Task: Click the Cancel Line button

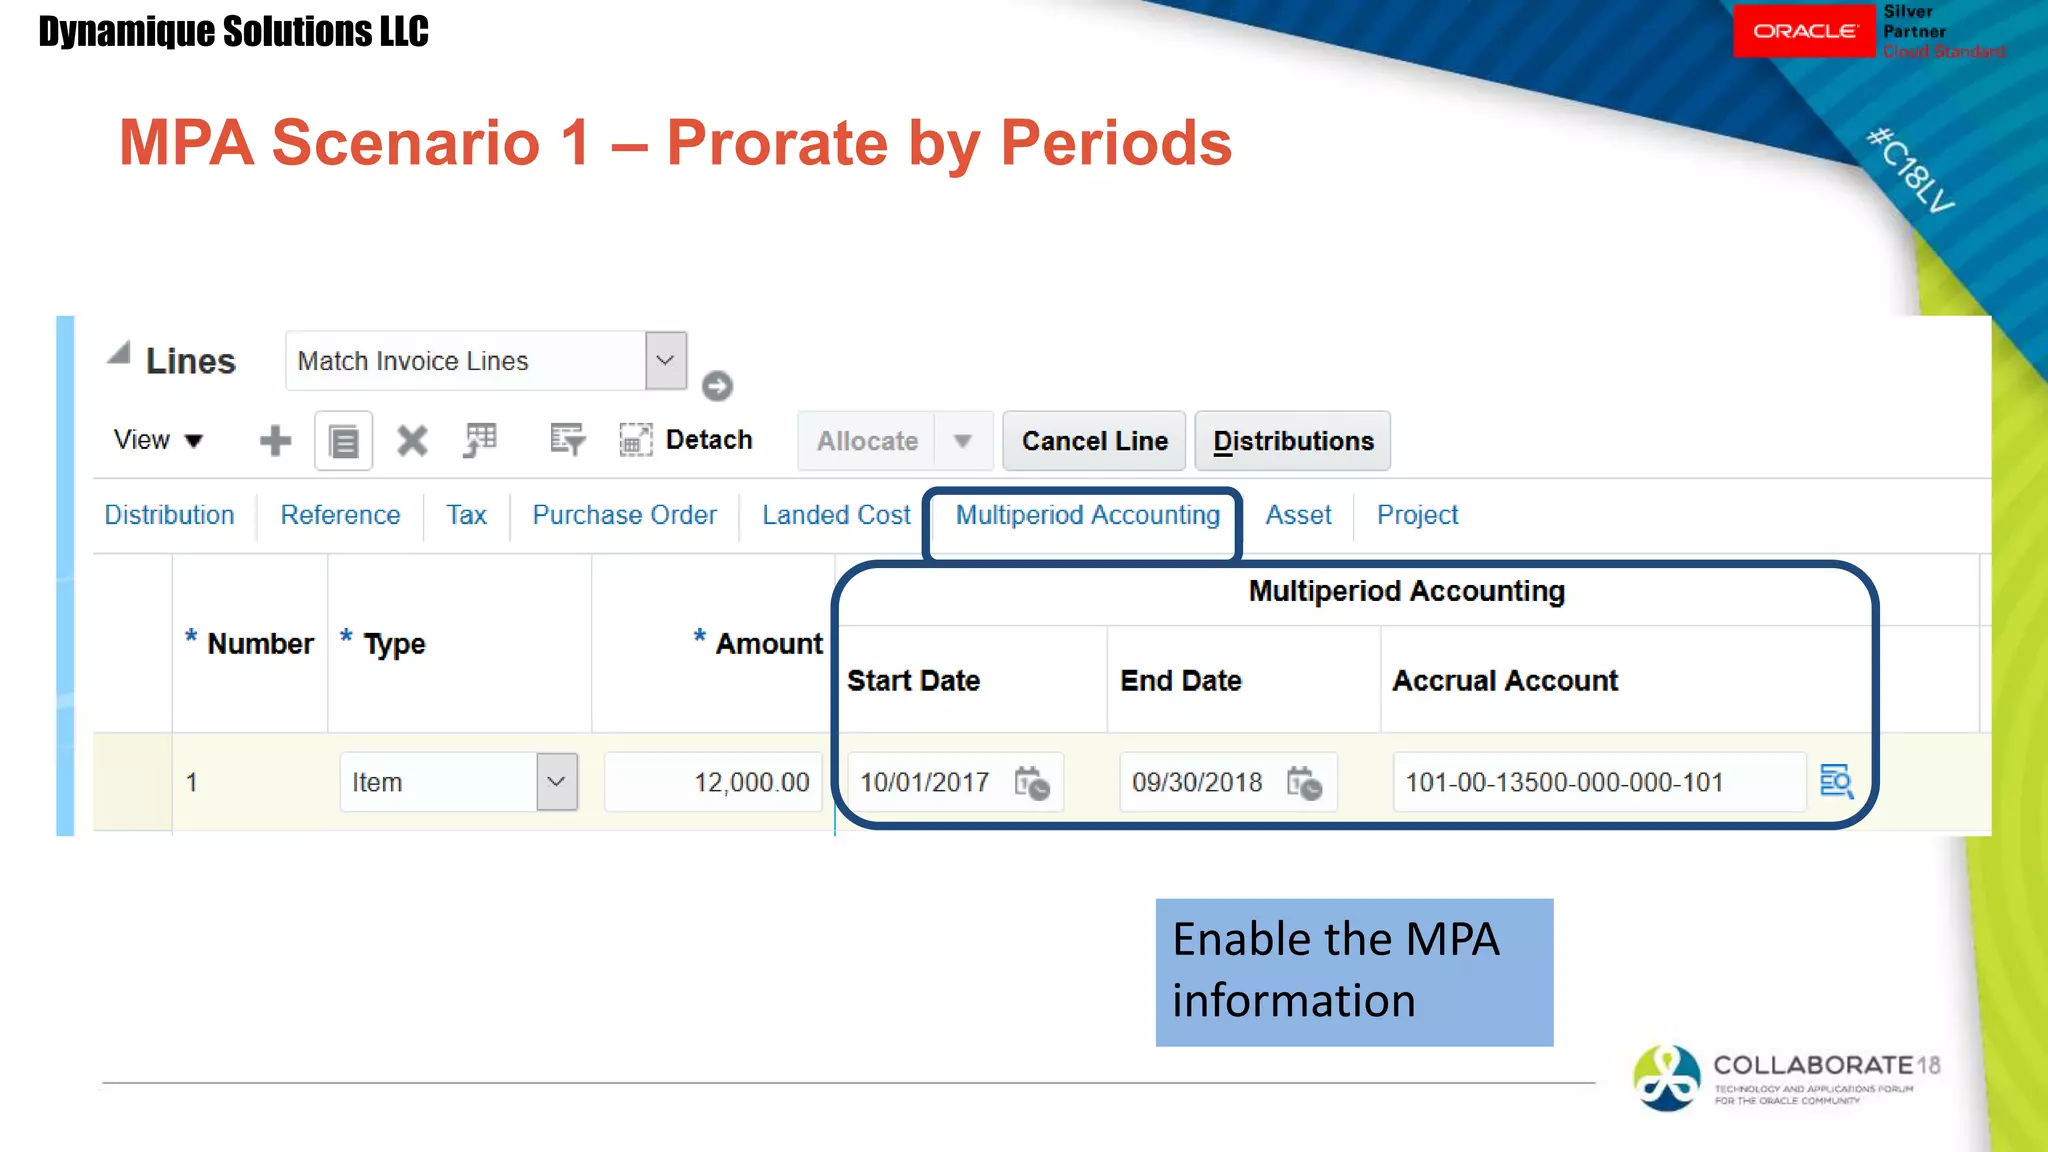Action: [1094, 441]
